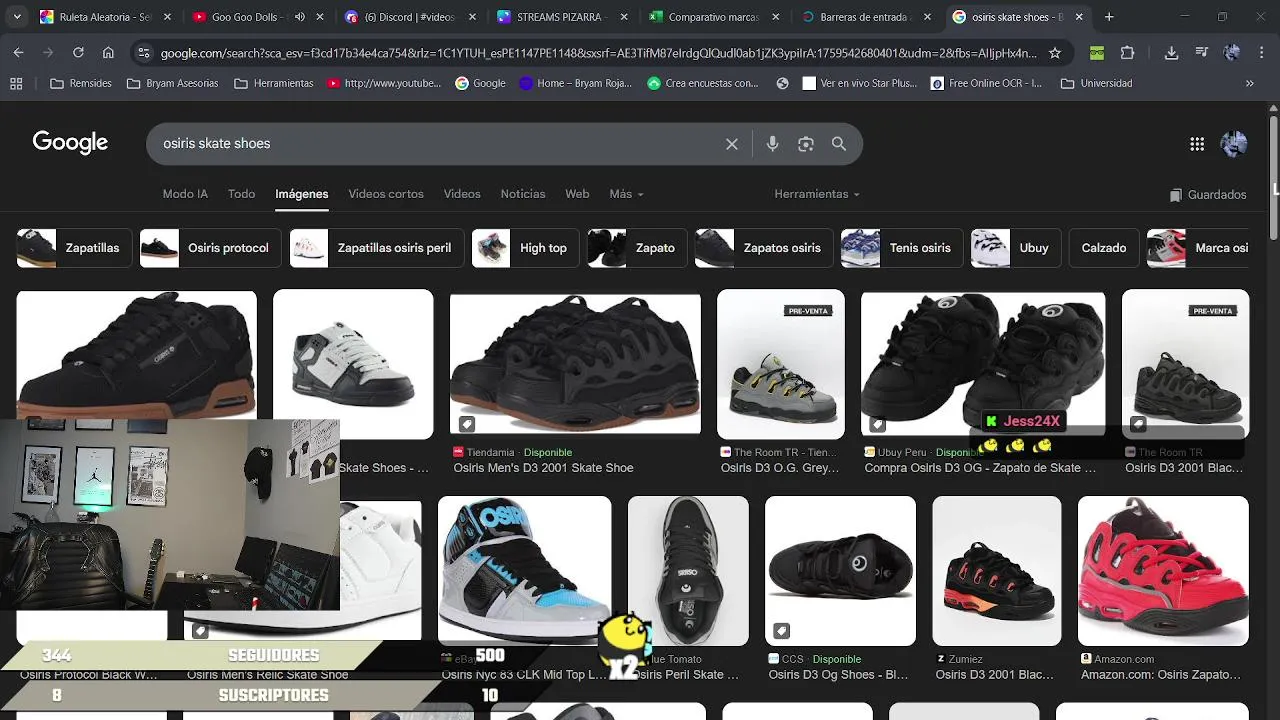Open the media controls icon in toolbar
1280x720 pixels.
1202,53
